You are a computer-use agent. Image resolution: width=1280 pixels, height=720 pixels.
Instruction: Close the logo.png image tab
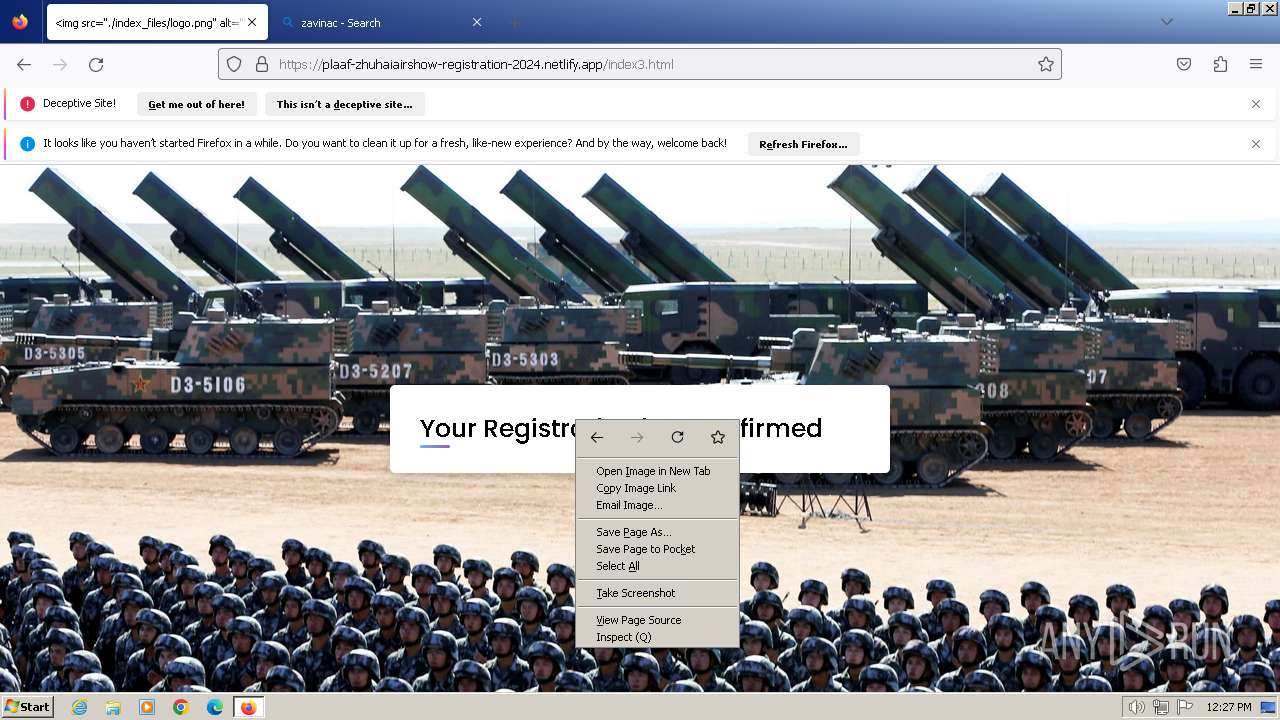(251, 22)
